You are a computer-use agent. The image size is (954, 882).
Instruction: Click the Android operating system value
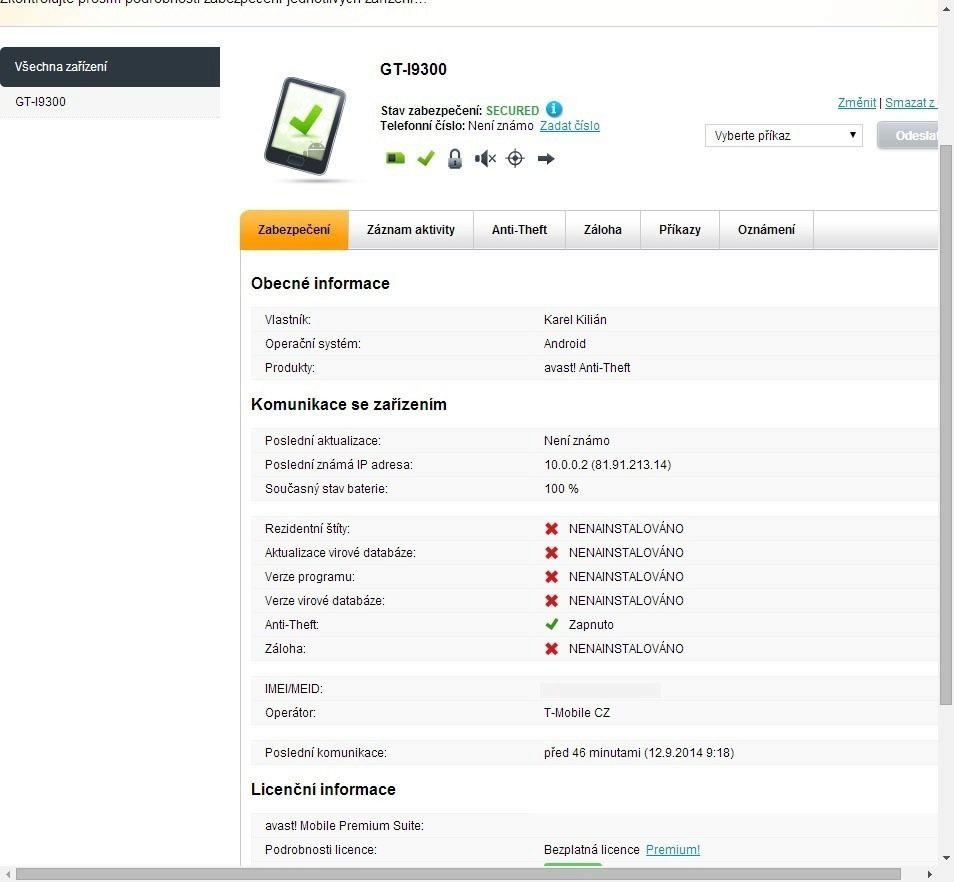(x=565, y=344)
